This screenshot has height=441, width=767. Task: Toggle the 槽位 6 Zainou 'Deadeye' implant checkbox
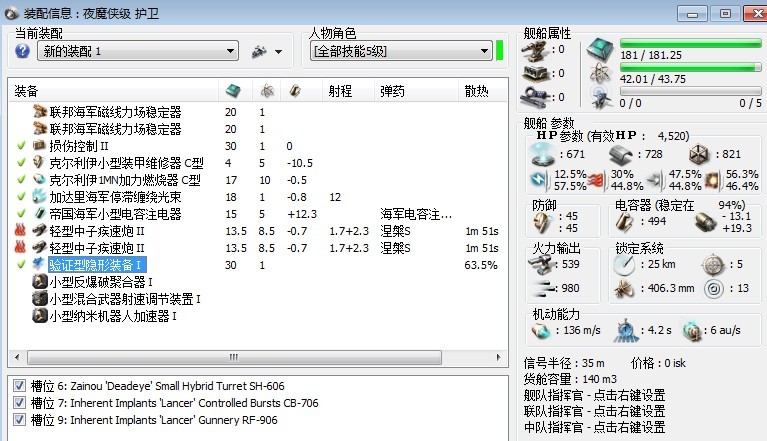20,386
